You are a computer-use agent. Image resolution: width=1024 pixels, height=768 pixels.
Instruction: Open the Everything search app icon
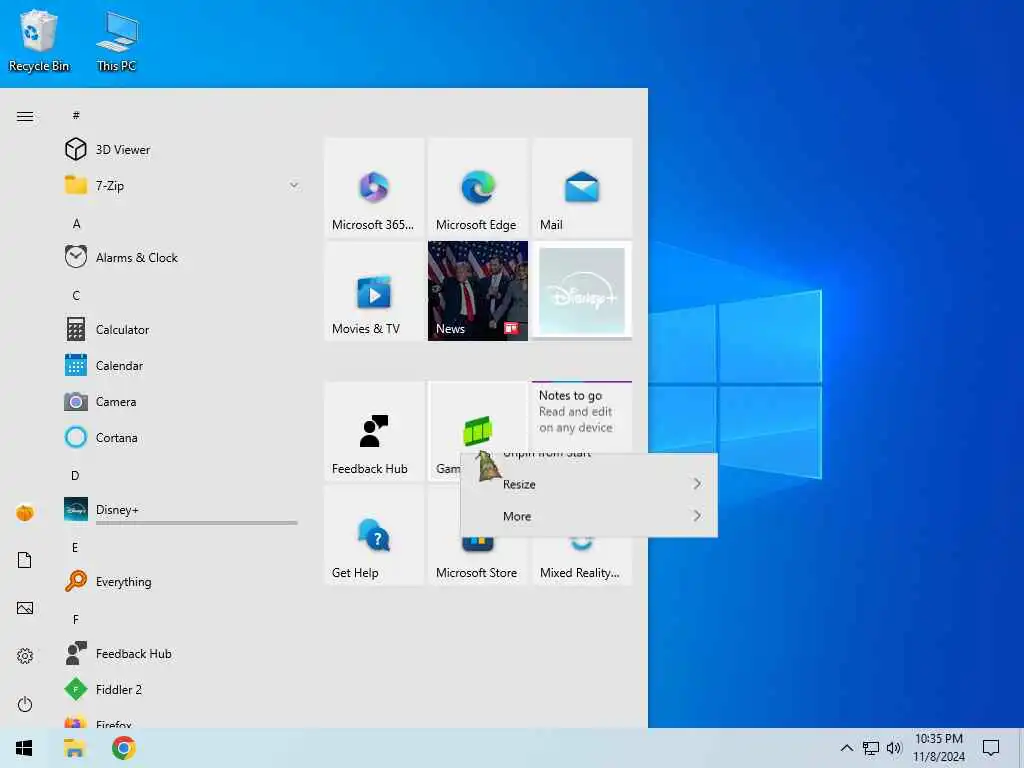pyautogui.click(x=76, y=581)
